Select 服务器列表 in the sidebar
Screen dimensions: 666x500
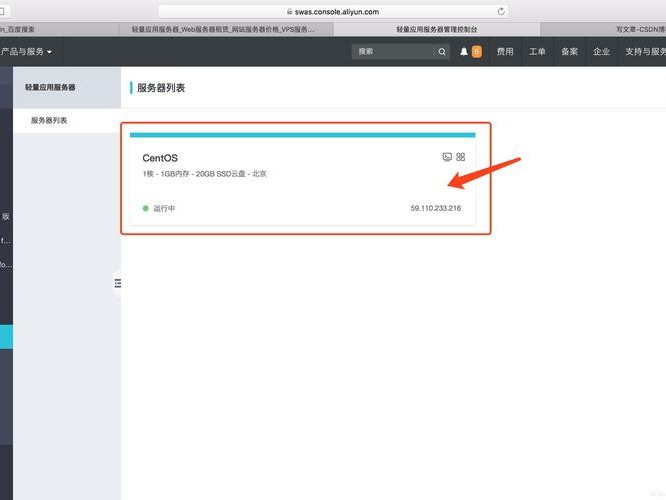click(x=67, y=120)
